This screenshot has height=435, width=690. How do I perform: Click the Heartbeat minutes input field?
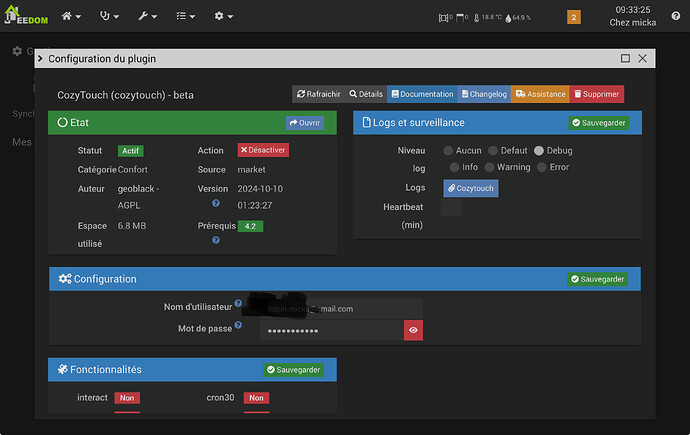coord(451,208)
